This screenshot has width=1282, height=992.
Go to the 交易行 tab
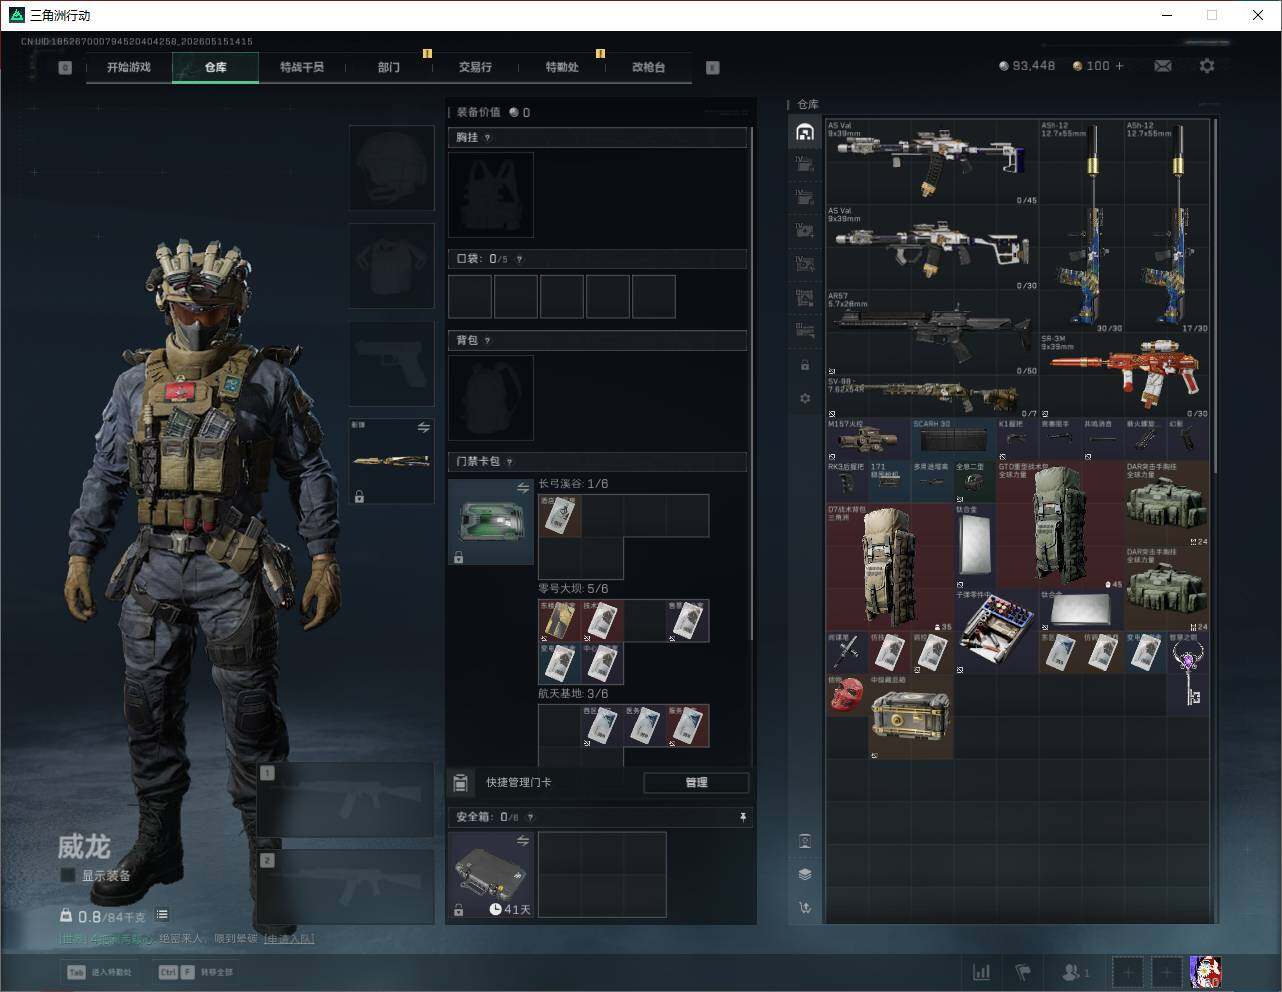(475, 67)
